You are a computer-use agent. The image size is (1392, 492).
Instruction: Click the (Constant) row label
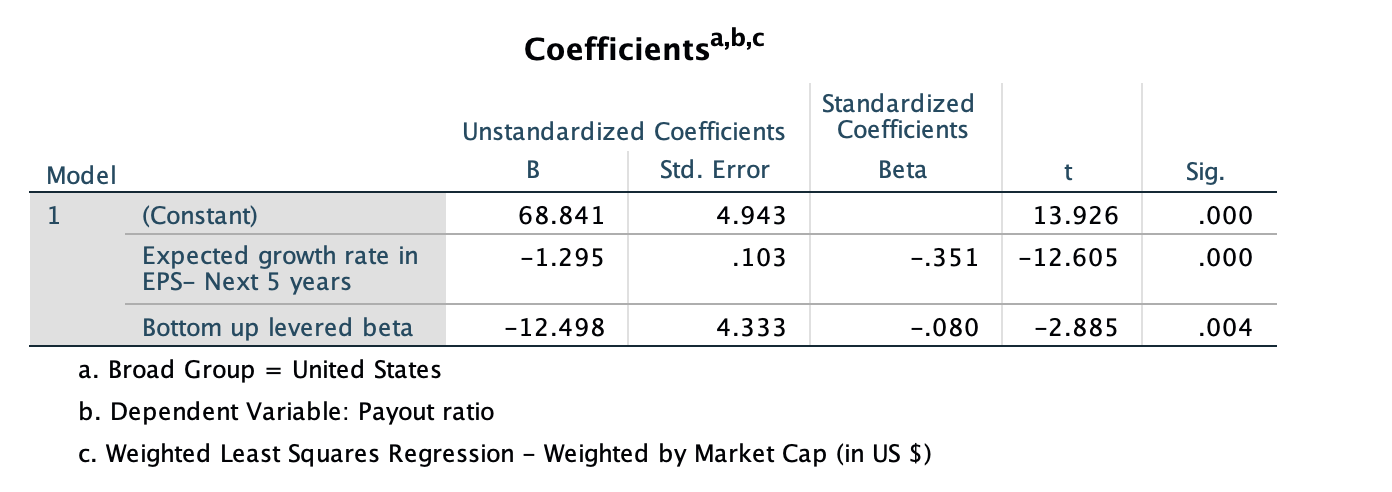pos(200,214)
